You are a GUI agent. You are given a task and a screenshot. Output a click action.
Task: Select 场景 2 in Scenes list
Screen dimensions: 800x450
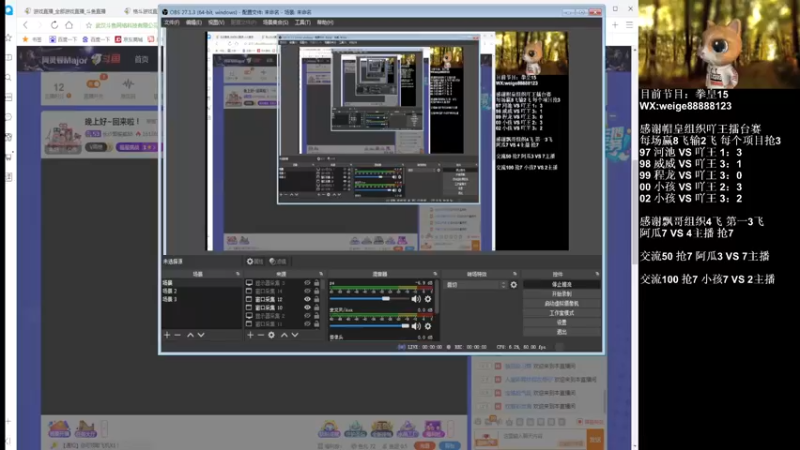point(202,291)
